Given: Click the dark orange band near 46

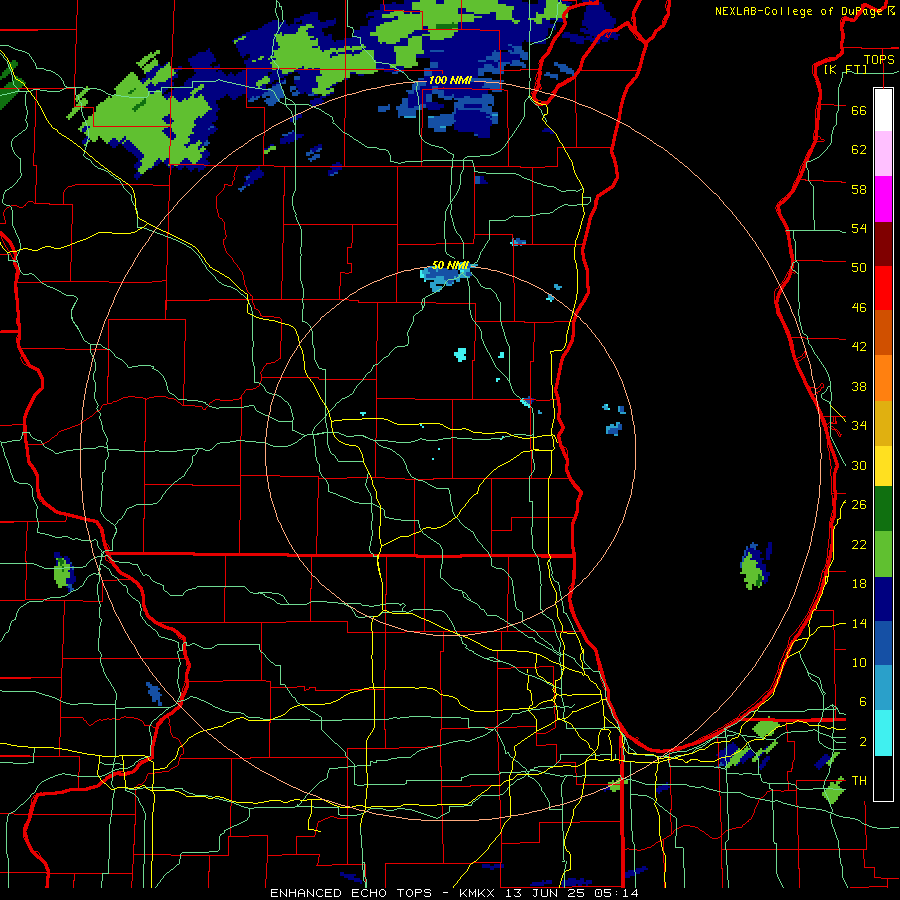Looking at the screenshot, I should 883,332.
